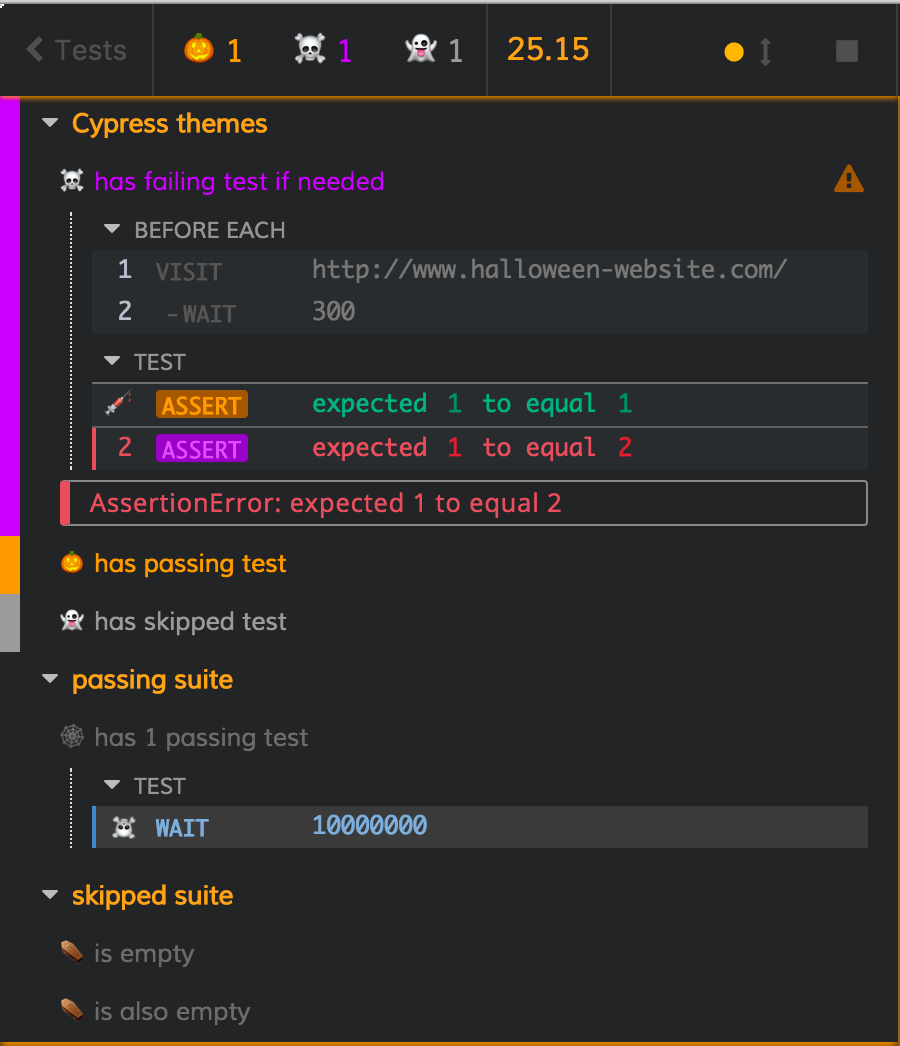
Task: Open the 'has passing test' entry
Action: coord(190,564)
